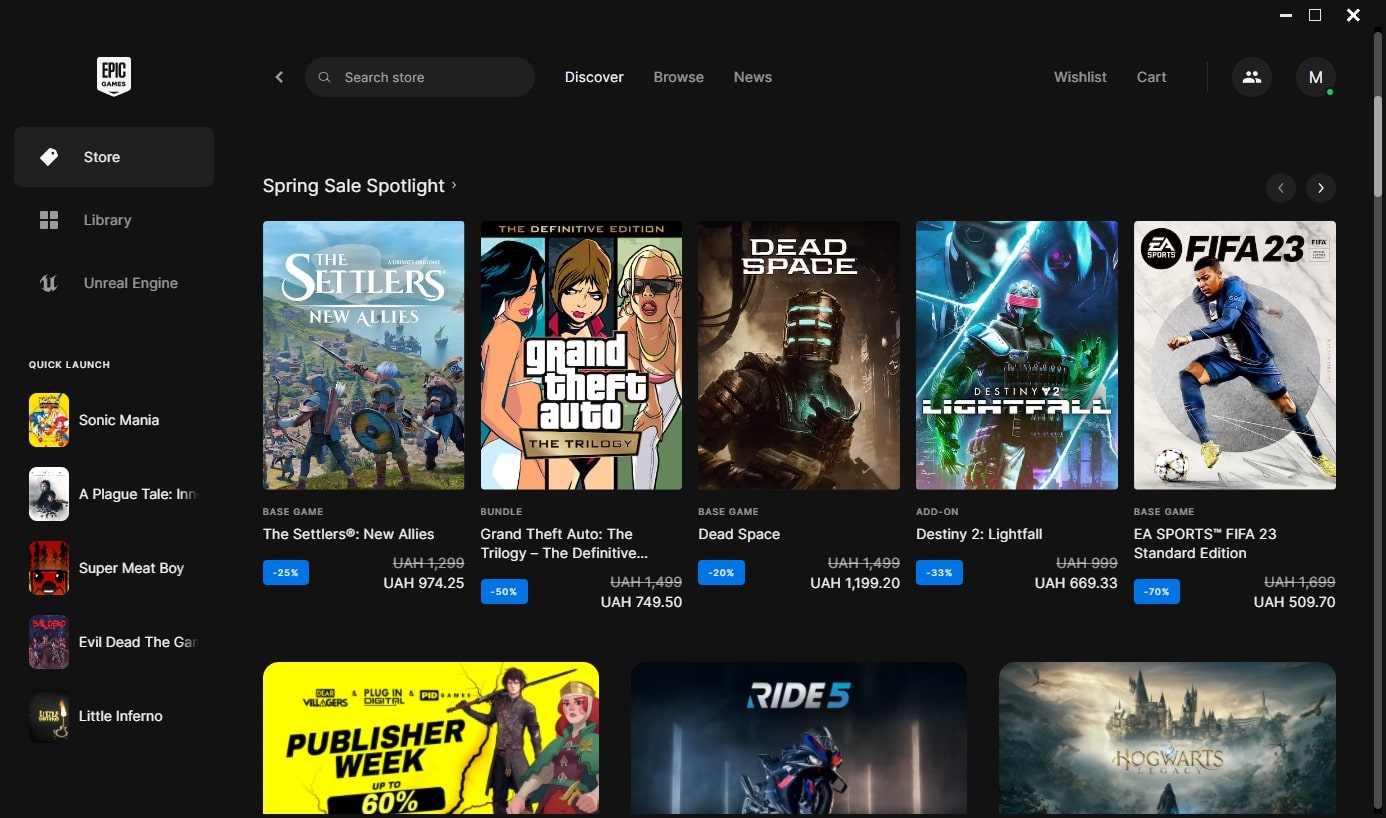Open the RIDE 5 banner
This screenshot has height=818, width=1386.
click(x=799, y=738)
